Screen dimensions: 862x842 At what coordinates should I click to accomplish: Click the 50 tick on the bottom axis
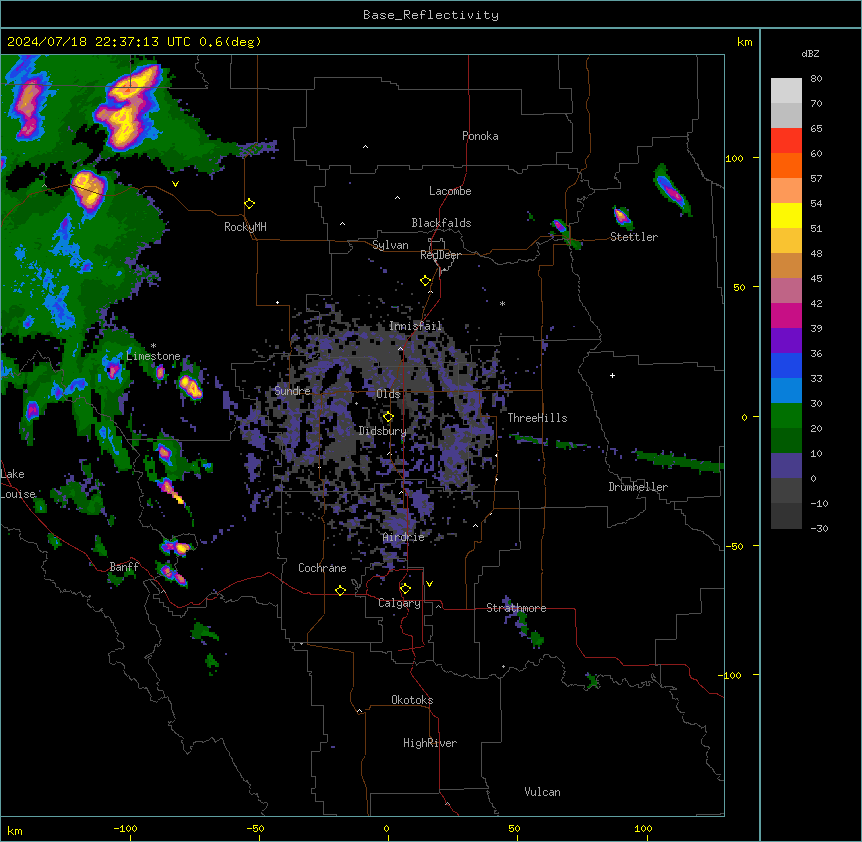[x=514, y=828]
